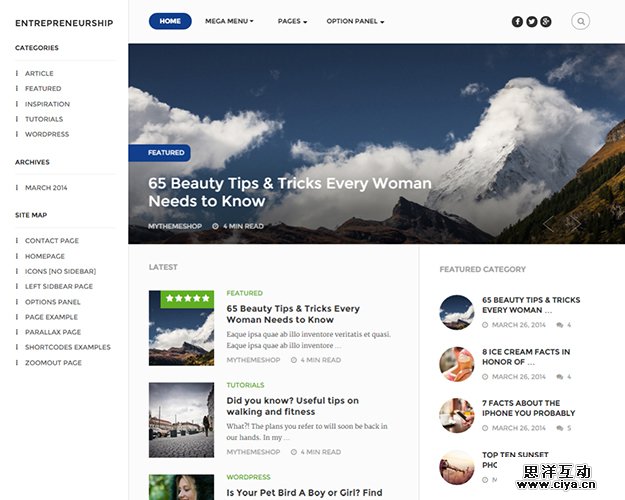
Task: Click MyThemeShop author under walking post
Action: click(x=254, y=452)
